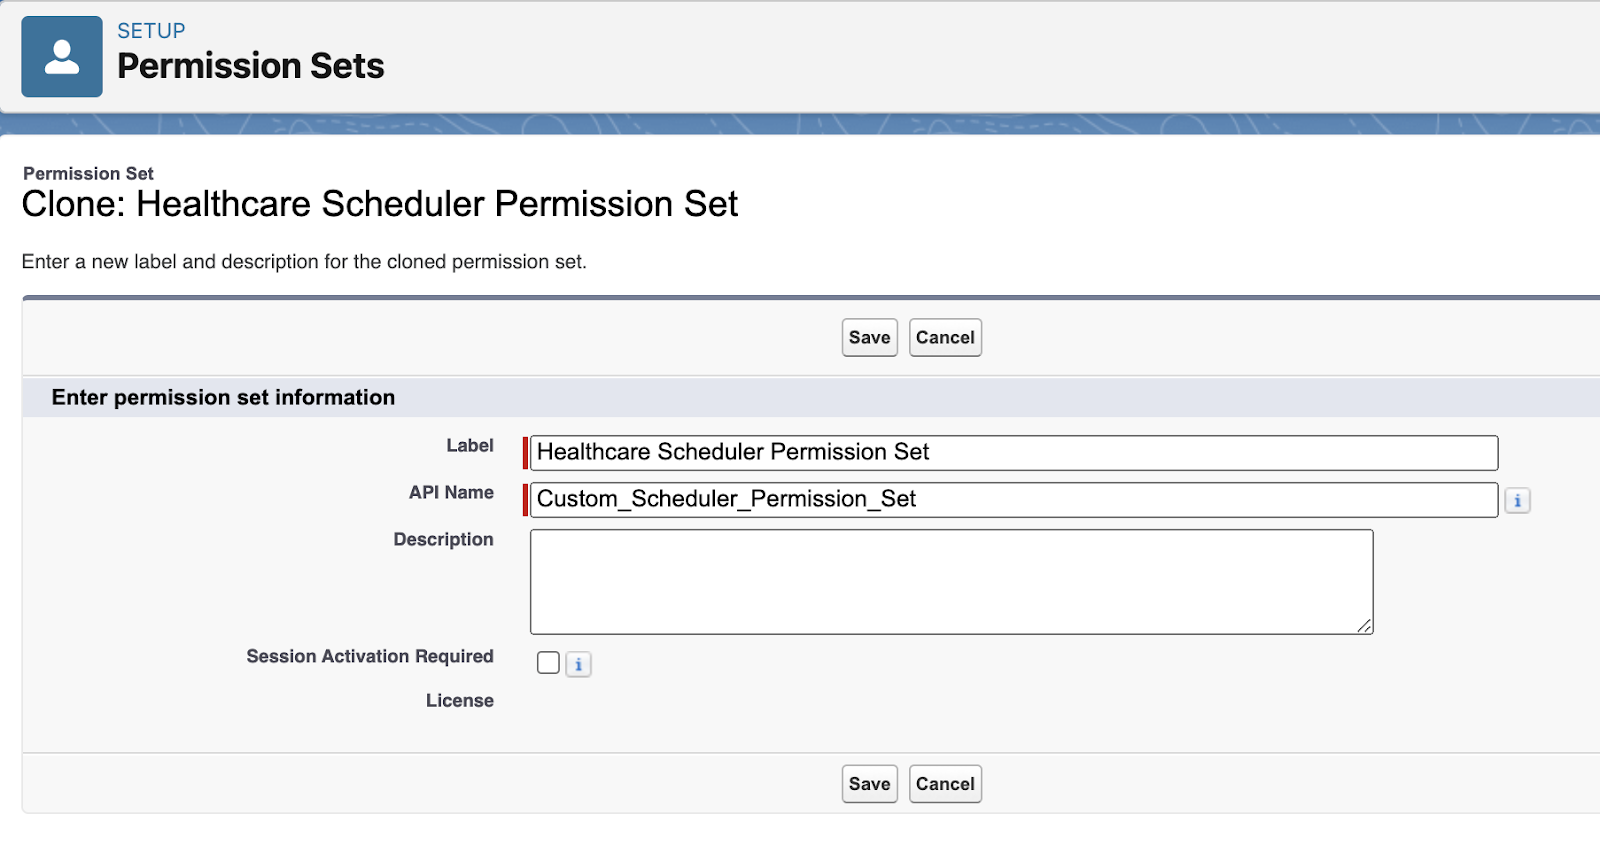Image resolution: width=1600 pixels, height=845 pixels.
Task: Click the Session Activation info icon
Action: [x=578, y=664]
